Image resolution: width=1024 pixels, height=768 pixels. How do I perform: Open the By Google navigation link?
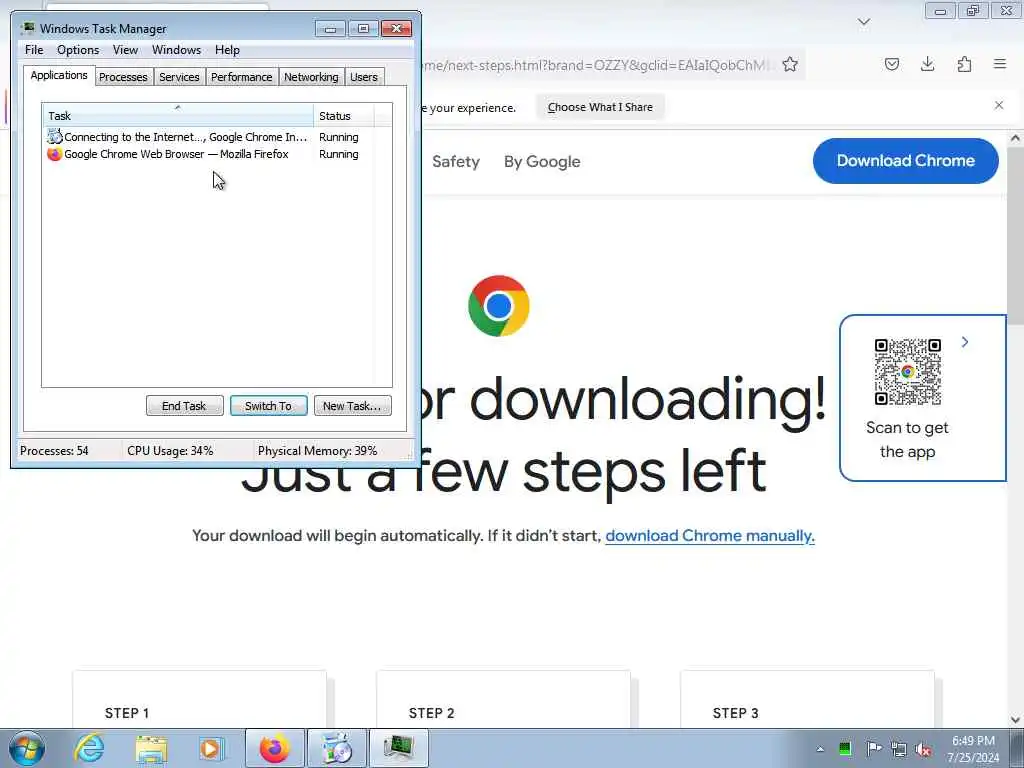pyautogui.click(x=542, y=161)
